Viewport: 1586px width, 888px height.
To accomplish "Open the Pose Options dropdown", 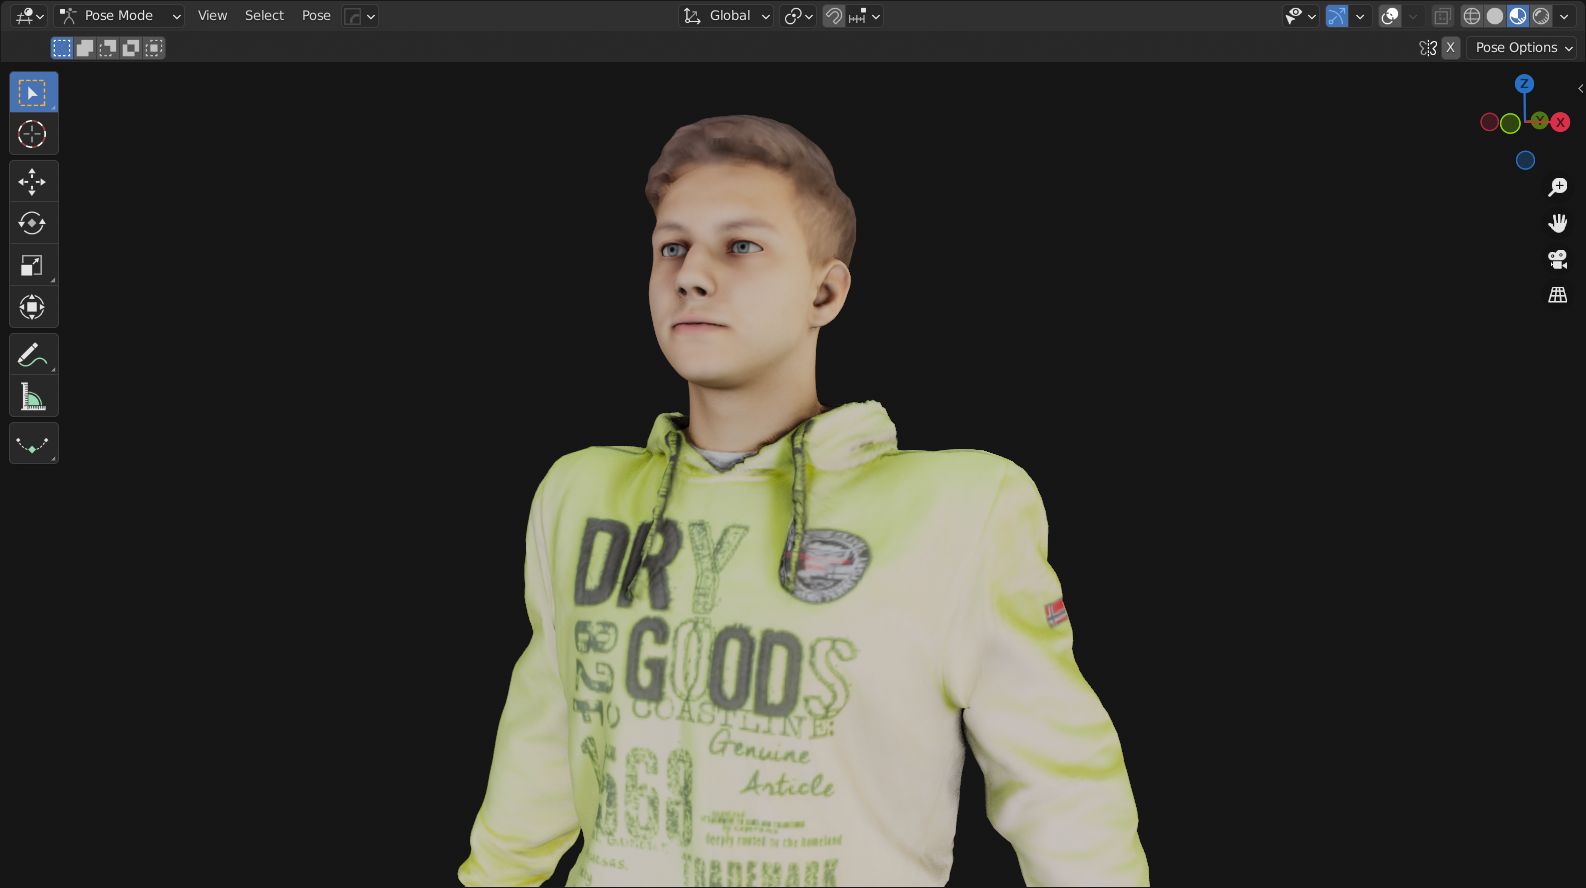I will click(x=1521, y=48).
